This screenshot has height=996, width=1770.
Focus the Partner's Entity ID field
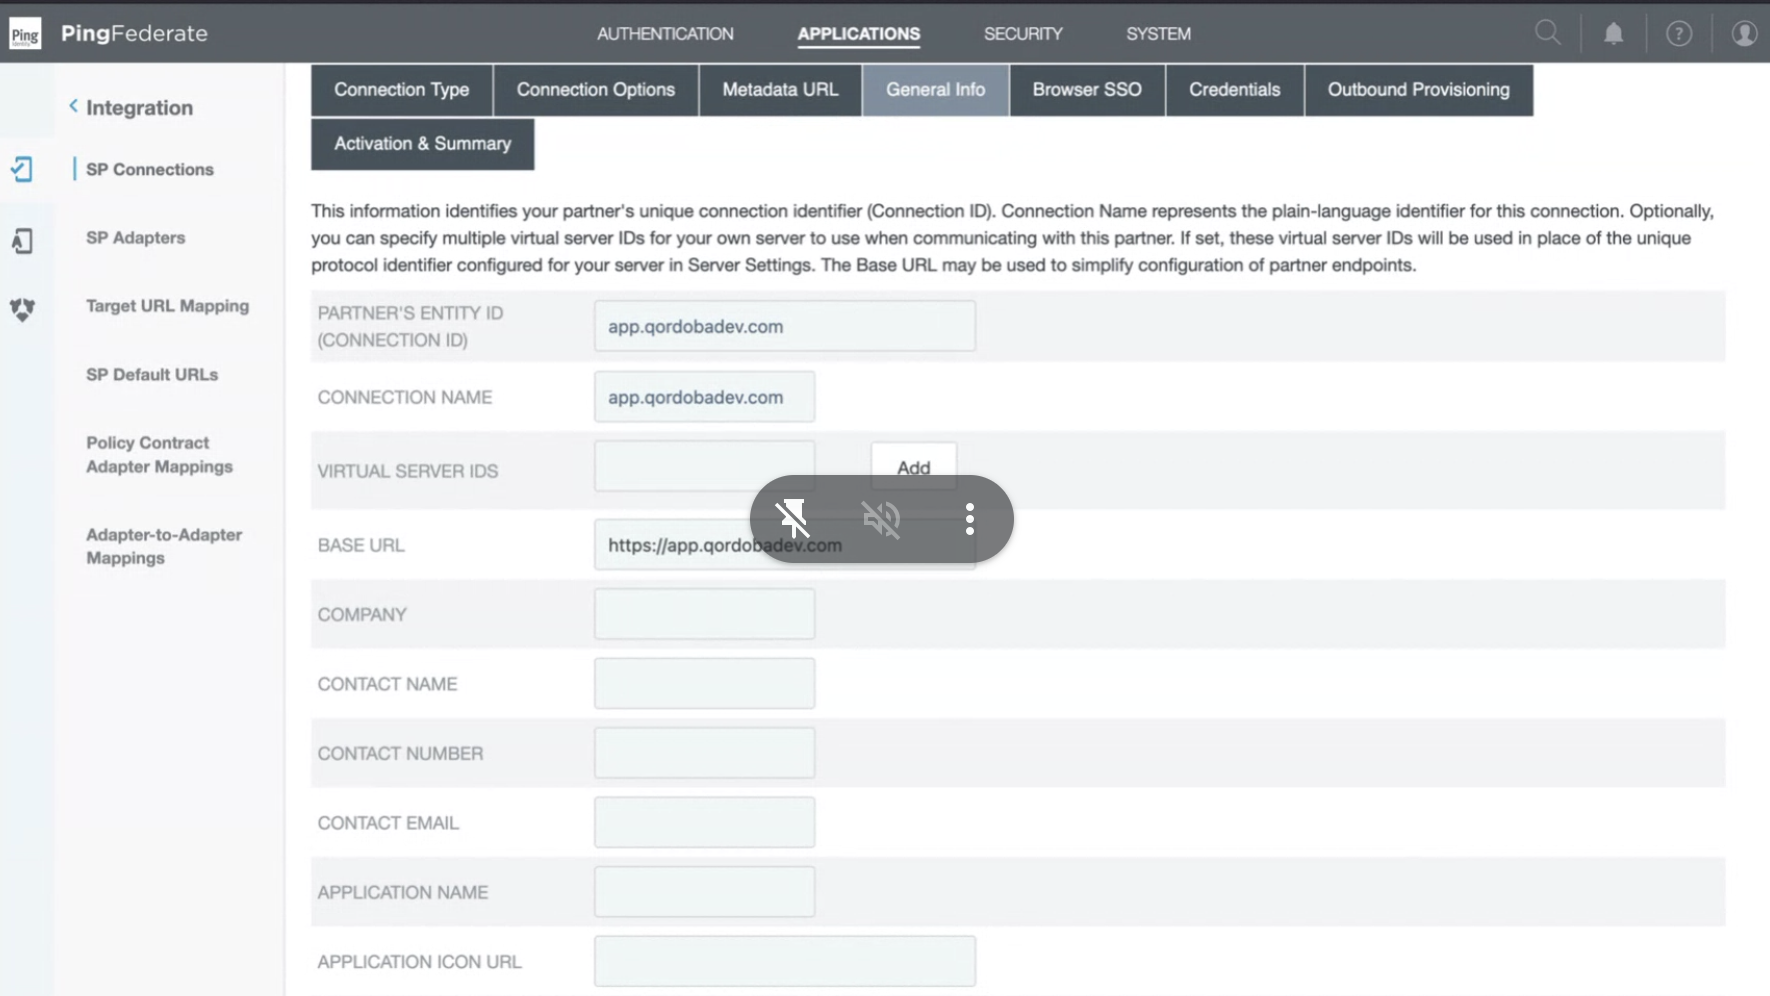coord(785,326)
